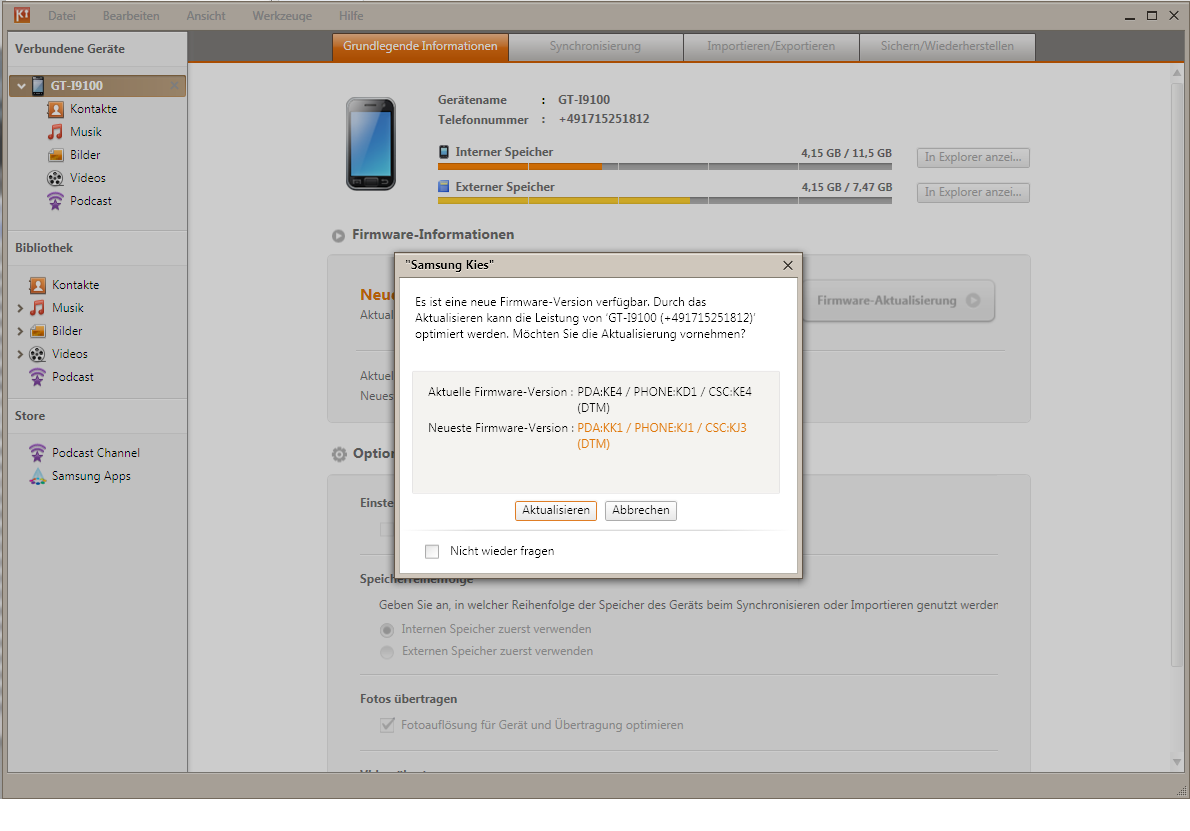This screenshot has width=1190, height=831.
Task: Open Kontakte in Bibliothek section
Action: pyautogui.click(x=75, y=285)
